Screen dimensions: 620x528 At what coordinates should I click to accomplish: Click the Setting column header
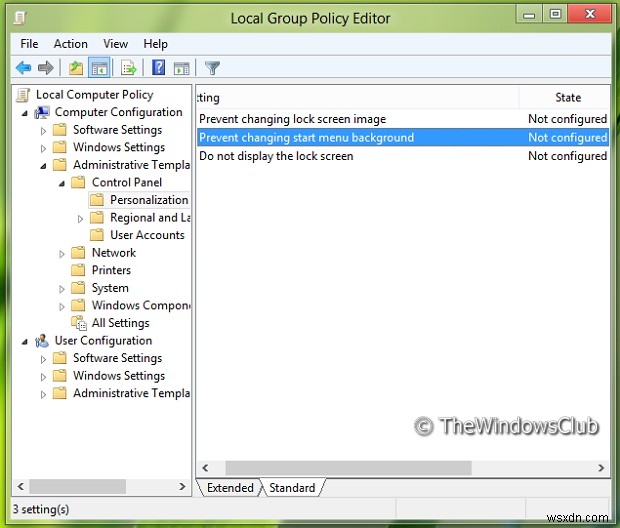[357, 98]
